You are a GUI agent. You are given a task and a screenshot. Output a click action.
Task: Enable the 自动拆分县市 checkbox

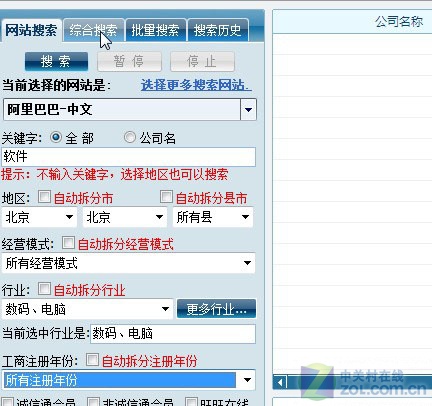pyautogui.click(x=166, y=197)
